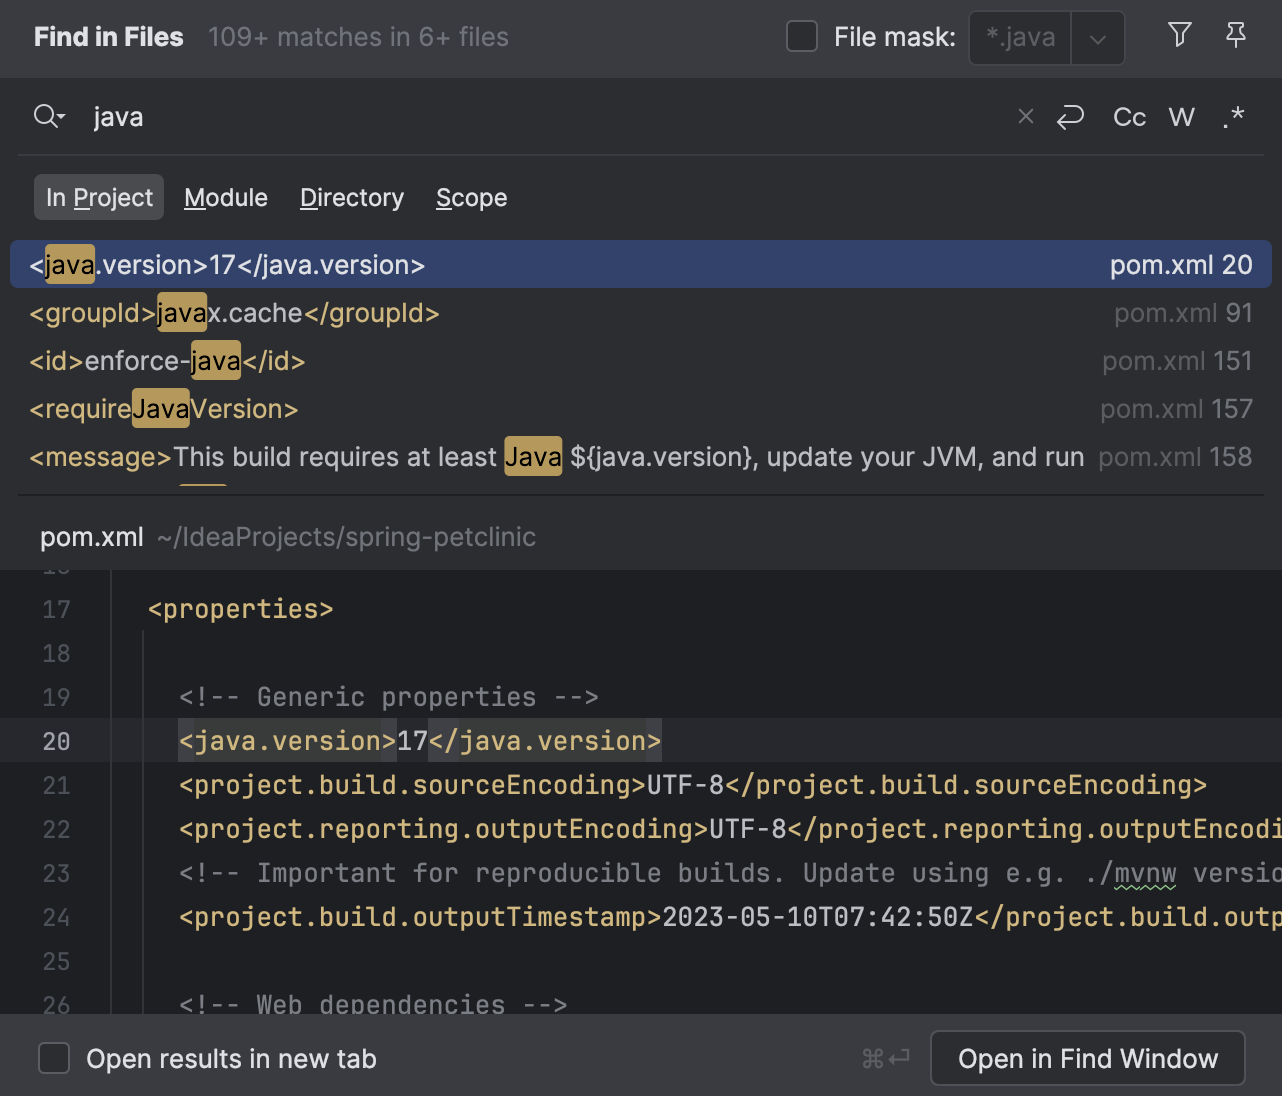Expand search history via magnifier arrow

coord(49,116)
